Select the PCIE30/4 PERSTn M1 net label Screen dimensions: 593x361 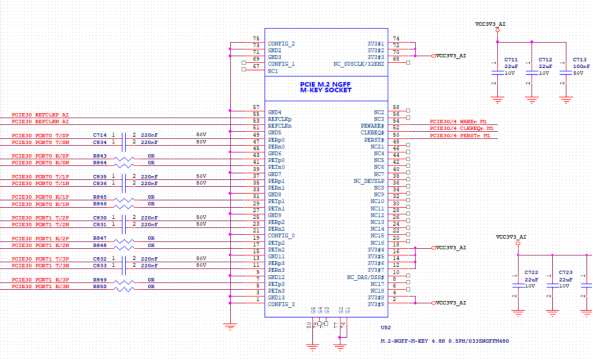(460, 136)
